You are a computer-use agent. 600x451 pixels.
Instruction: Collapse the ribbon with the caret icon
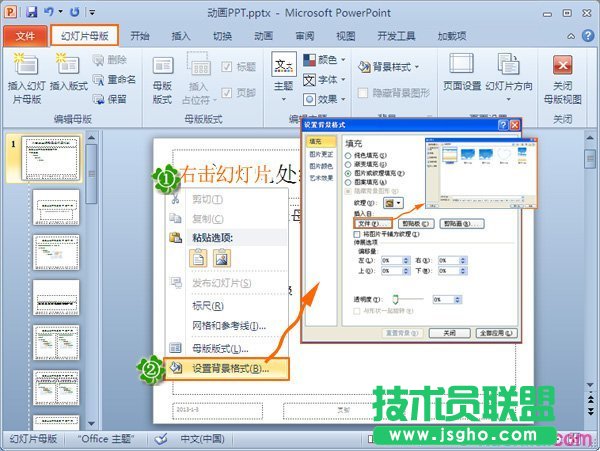pos(571,36)
